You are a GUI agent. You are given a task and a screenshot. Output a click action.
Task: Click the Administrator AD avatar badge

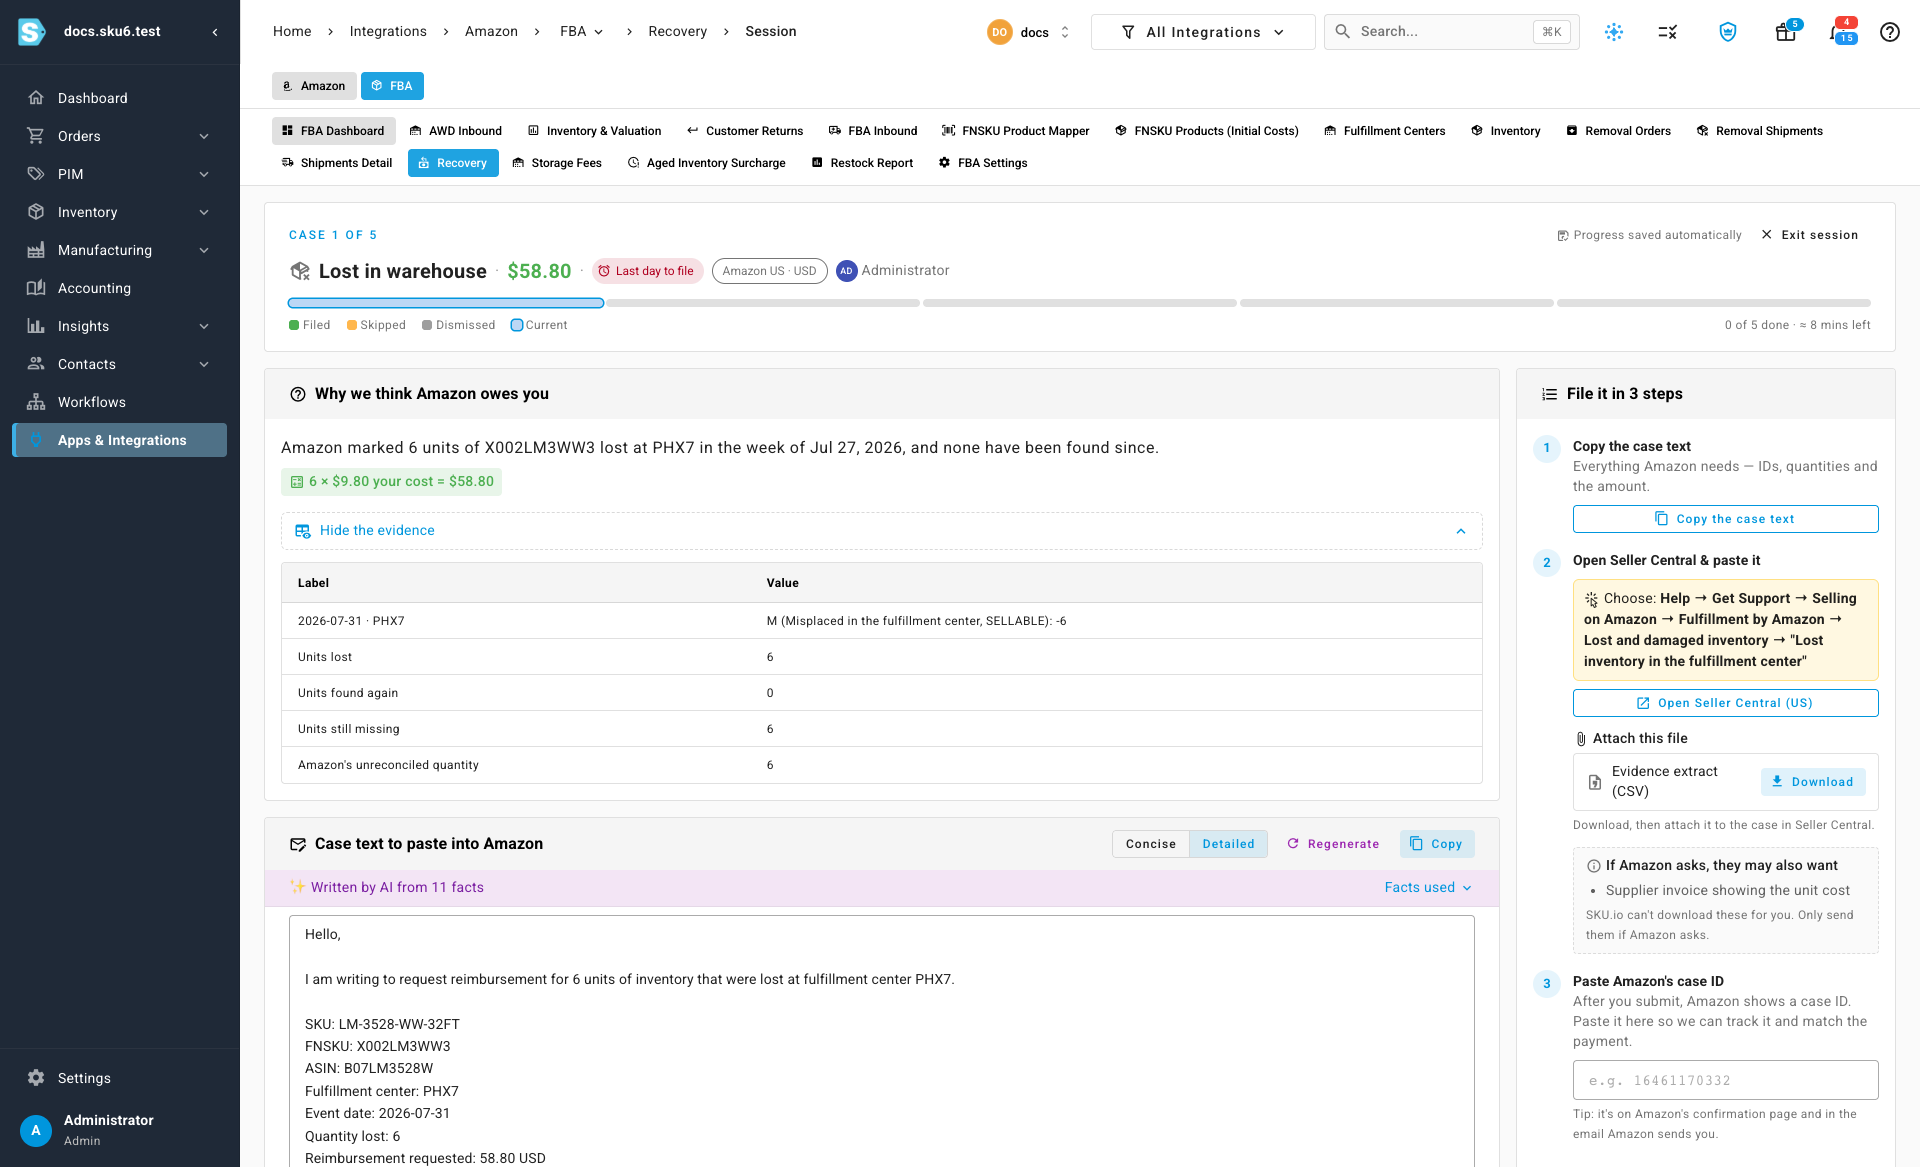click(x=847, y=271)
